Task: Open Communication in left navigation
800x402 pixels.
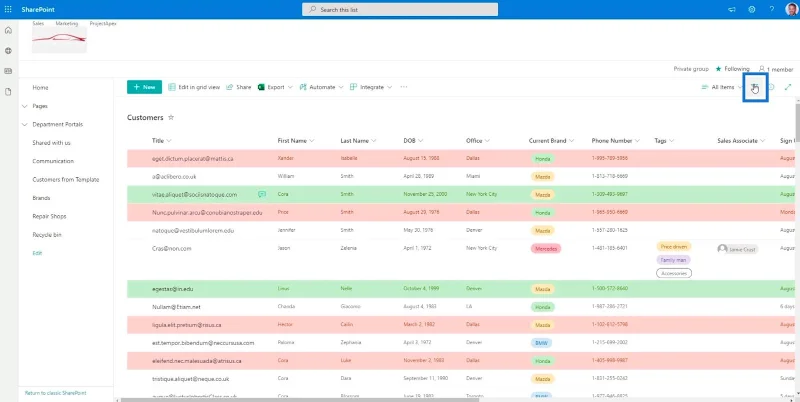Action: [x=53, y=161]
